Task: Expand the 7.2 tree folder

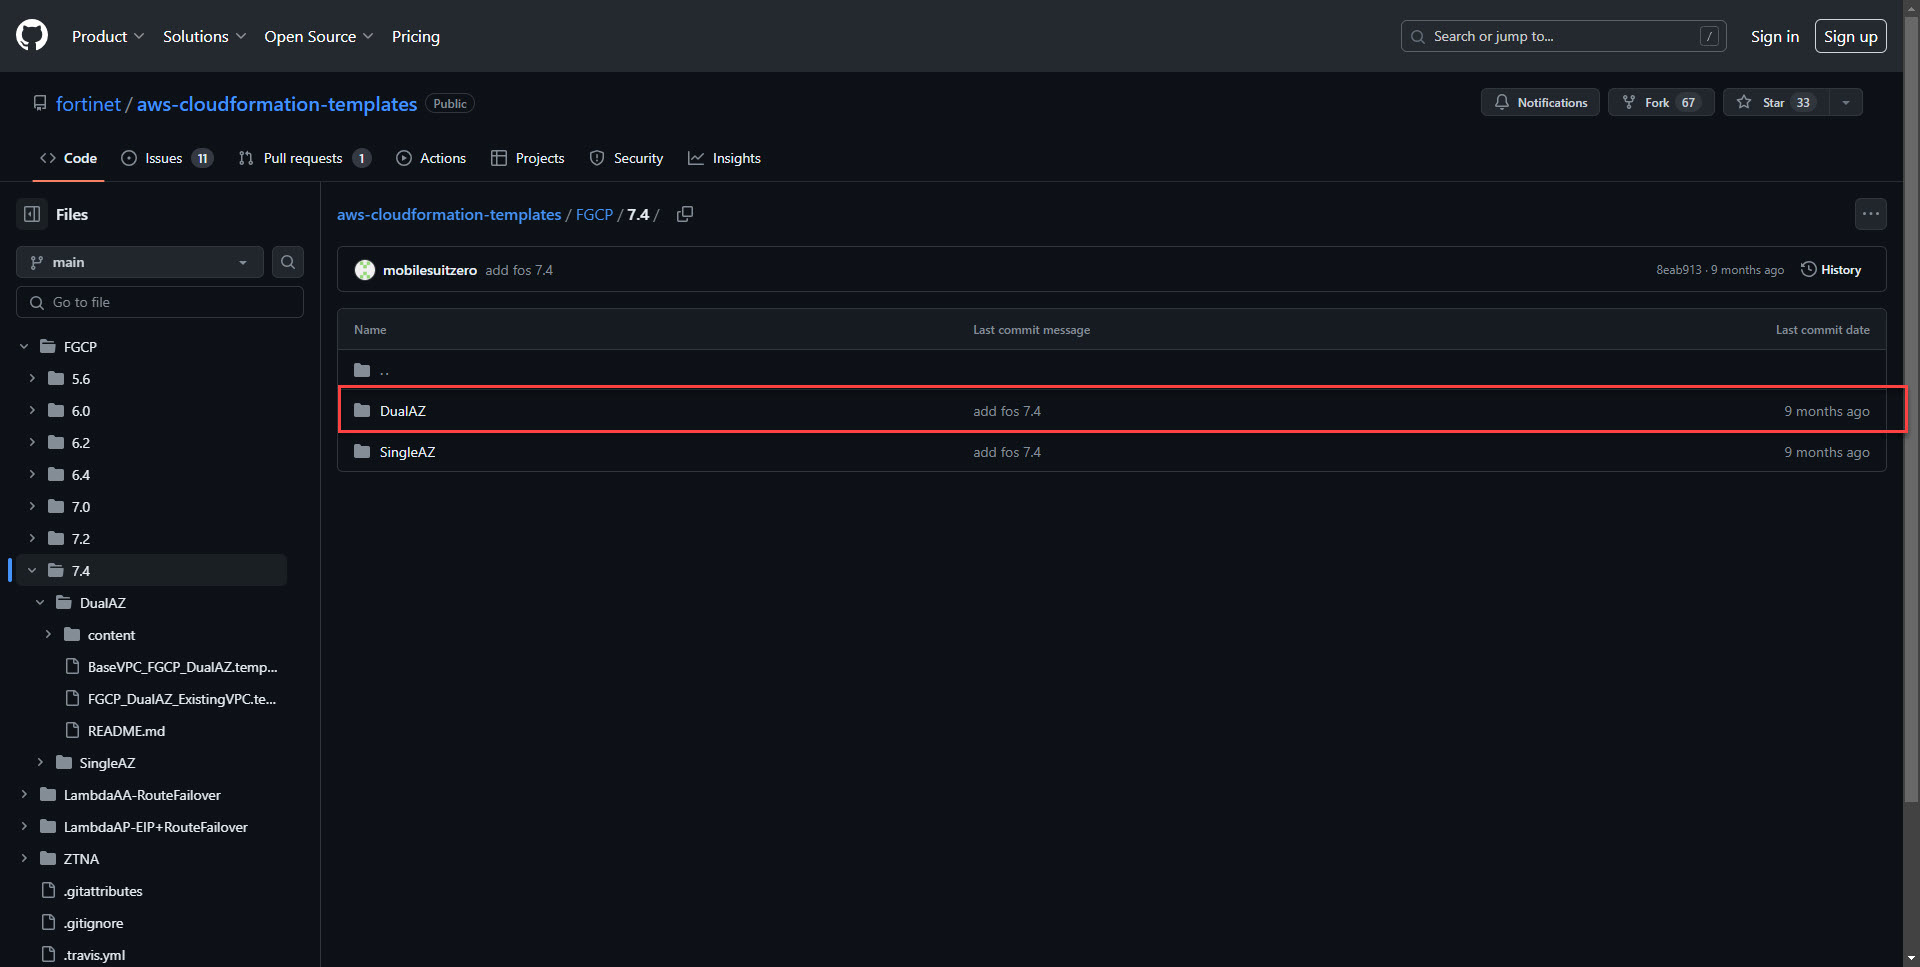Action: (x=32, y=538)
